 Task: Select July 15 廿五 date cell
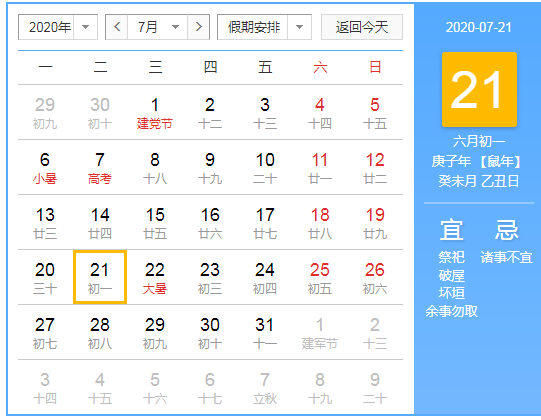(x=155, y=223)
